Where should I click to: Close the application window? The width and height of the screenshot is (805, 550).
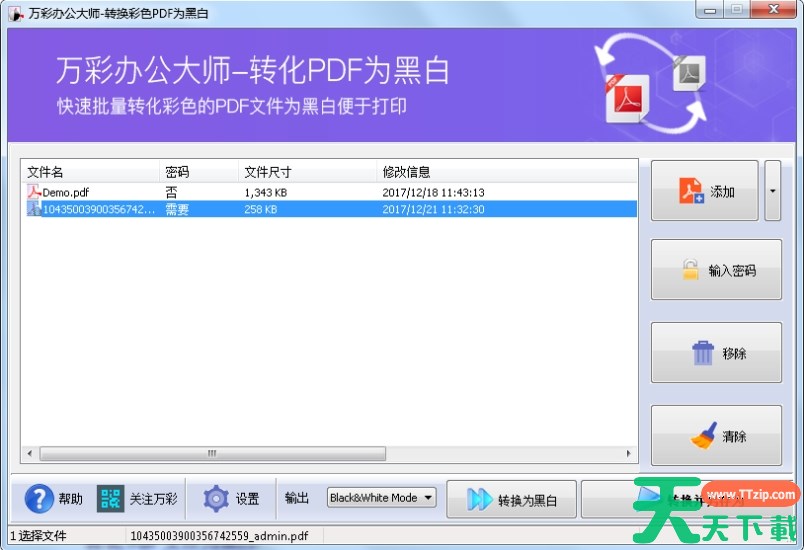click(774, 9)
